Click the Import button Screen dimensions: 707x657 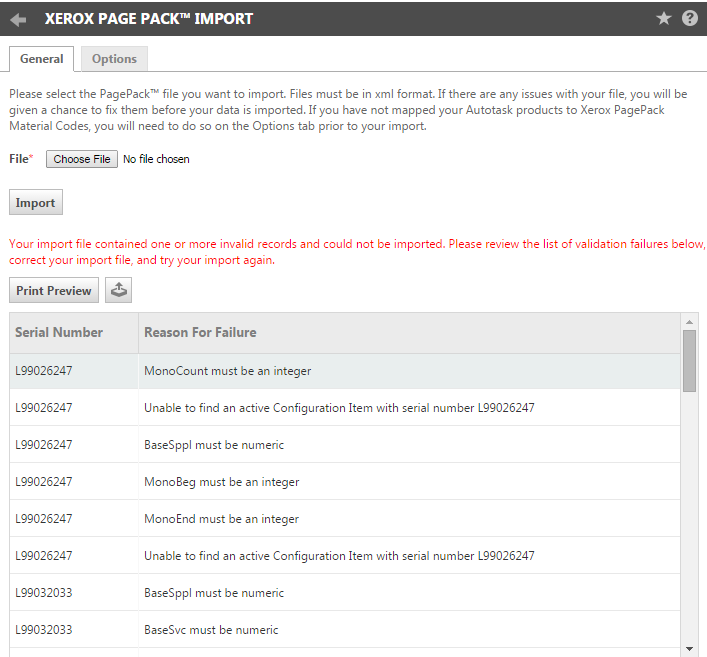coord(36,202)
